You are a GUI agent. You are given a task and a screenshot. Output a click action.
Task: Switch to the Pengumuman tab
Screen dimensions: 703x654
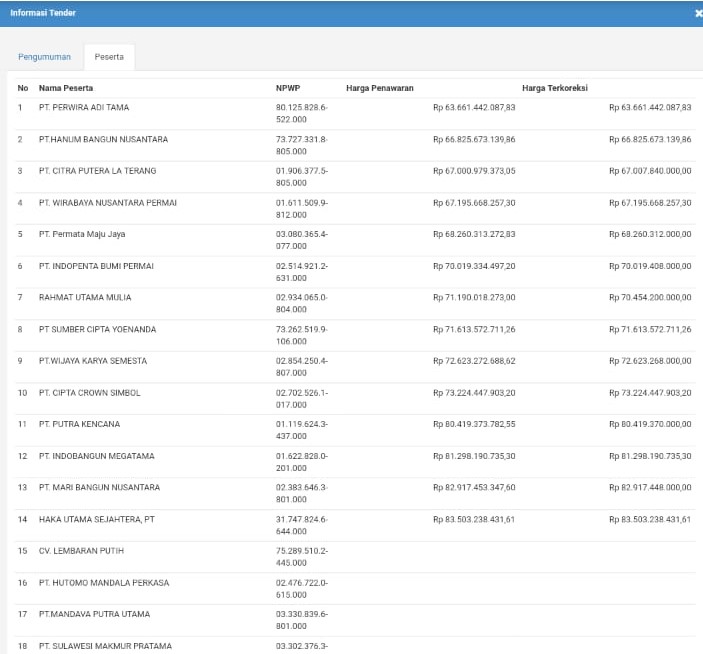pos(44,57)
